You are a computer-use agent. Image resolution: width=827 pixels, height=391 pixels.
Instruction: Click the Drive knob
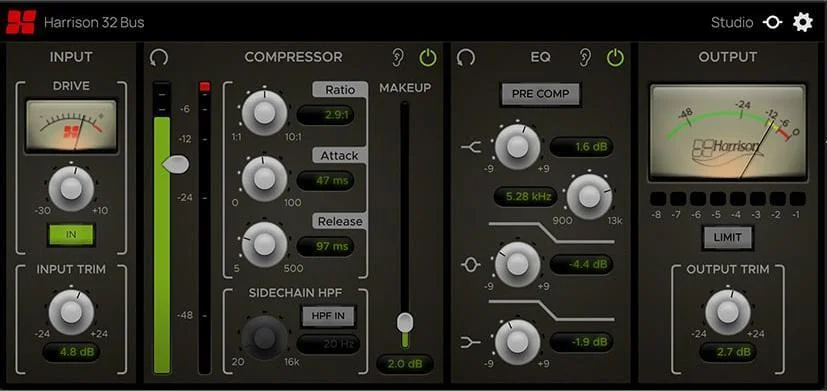coord(71,189)
